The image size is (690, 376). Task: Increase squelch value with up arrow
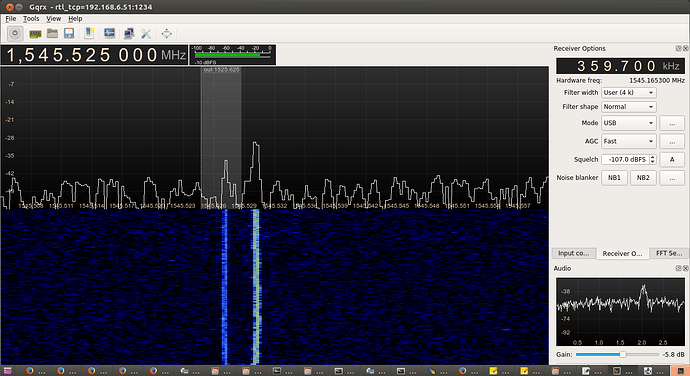click(653, 157)
